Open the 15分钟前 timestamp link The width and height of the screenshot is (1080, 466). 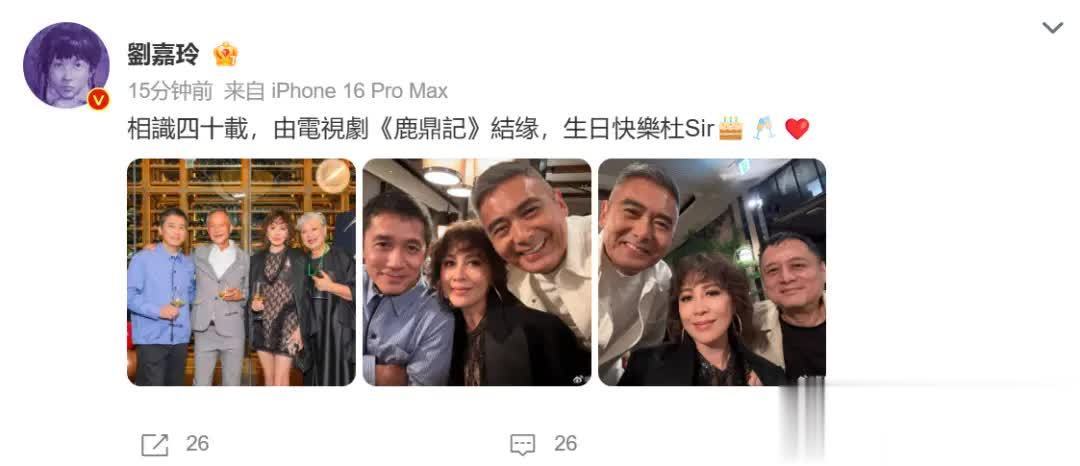pos(170,91)
